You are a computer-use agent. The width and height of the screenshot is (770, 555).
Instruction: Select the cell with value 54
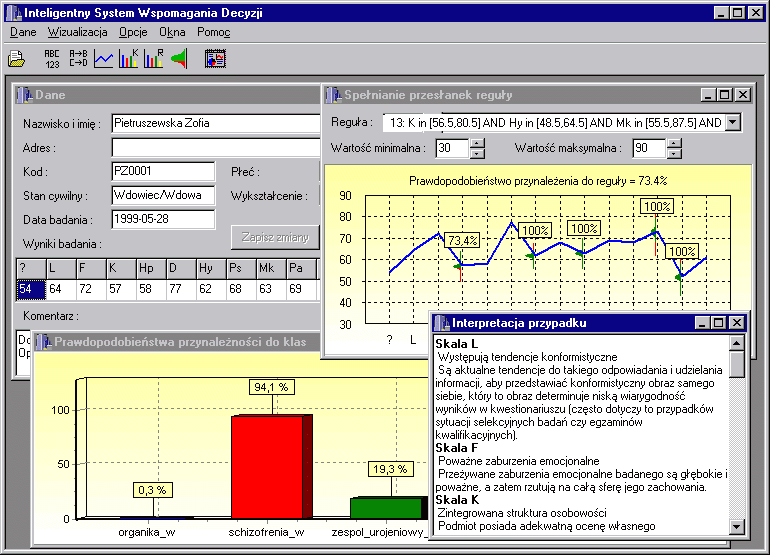coord(30,289)
